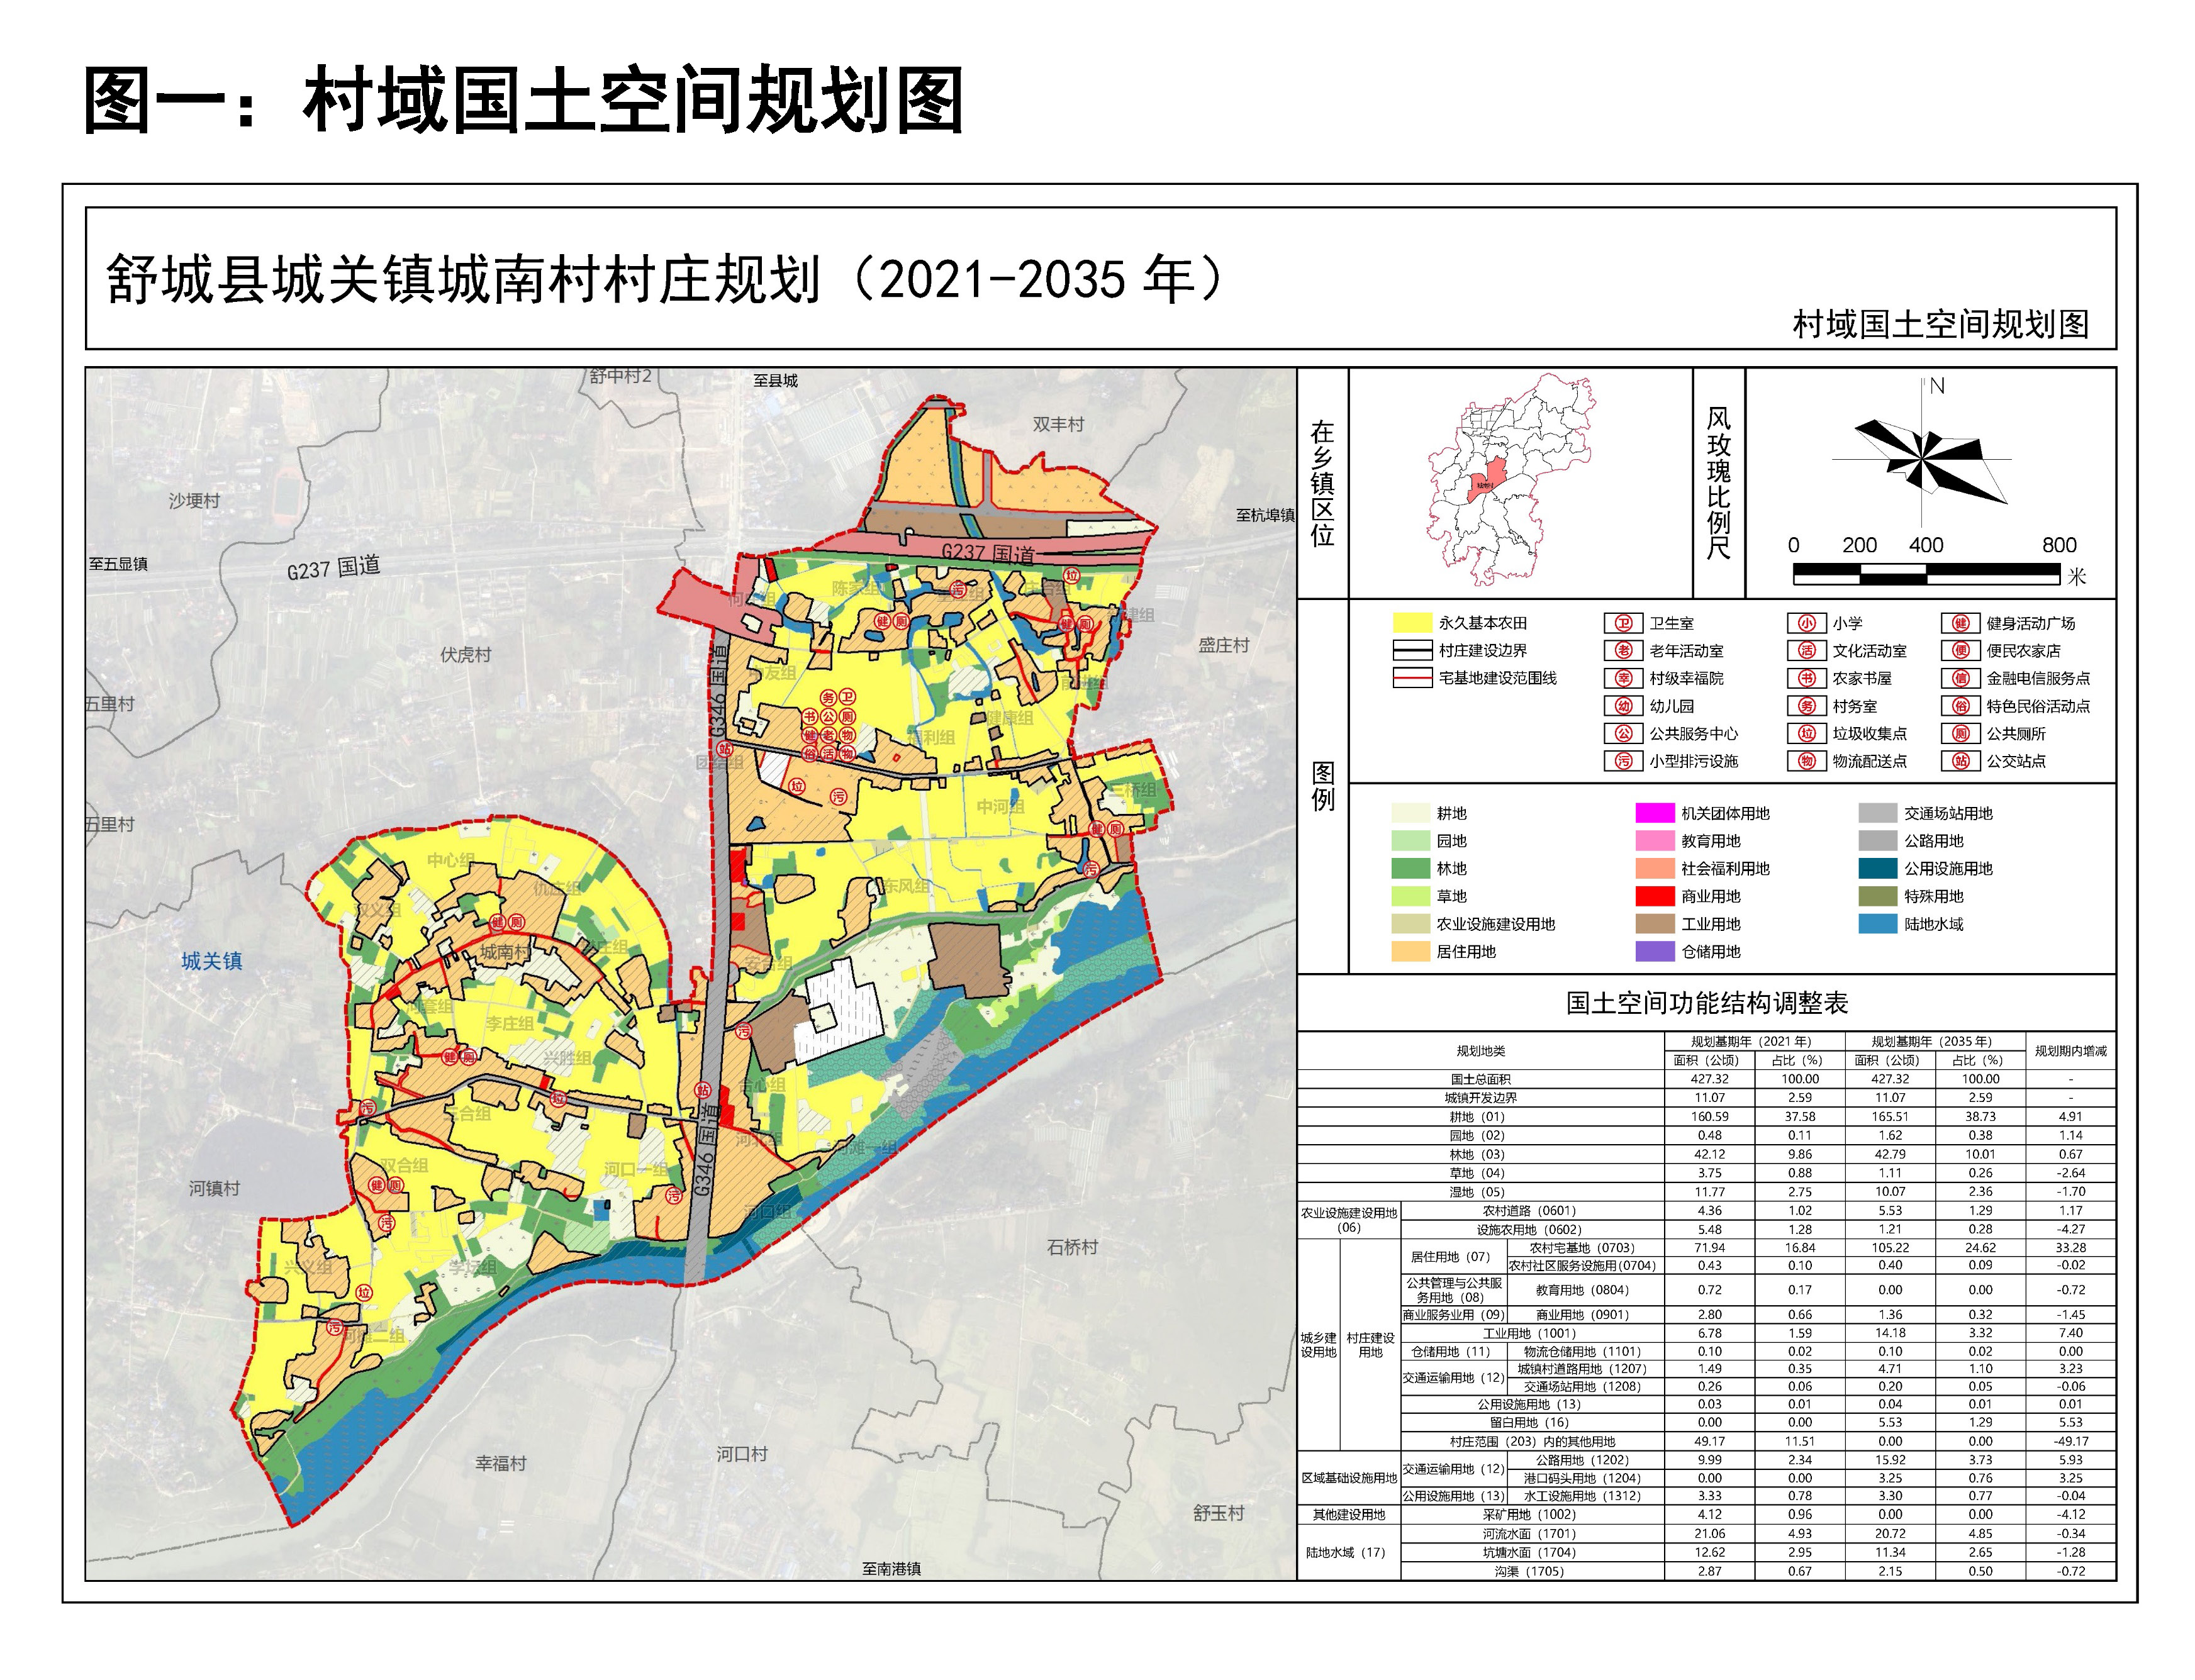
Task: Click the 公交站点 legend icon
Action: click(x=1961, y=761)
